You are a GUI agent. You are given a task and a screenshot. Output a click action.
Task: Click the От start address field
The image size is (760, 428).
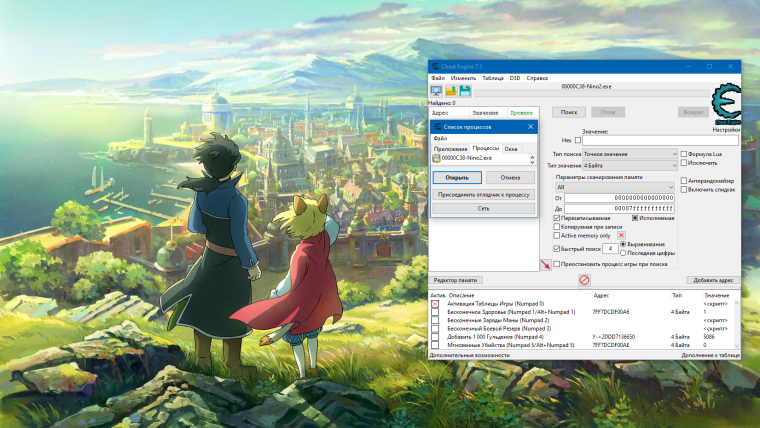tap(619, 198)
